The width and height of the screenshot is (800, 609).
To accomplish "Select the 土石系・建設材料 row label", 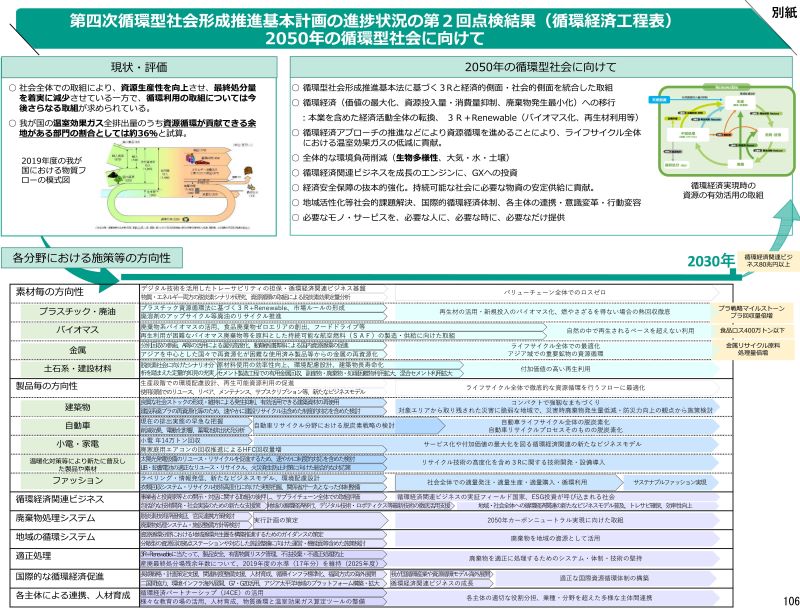I will point(78,368).
